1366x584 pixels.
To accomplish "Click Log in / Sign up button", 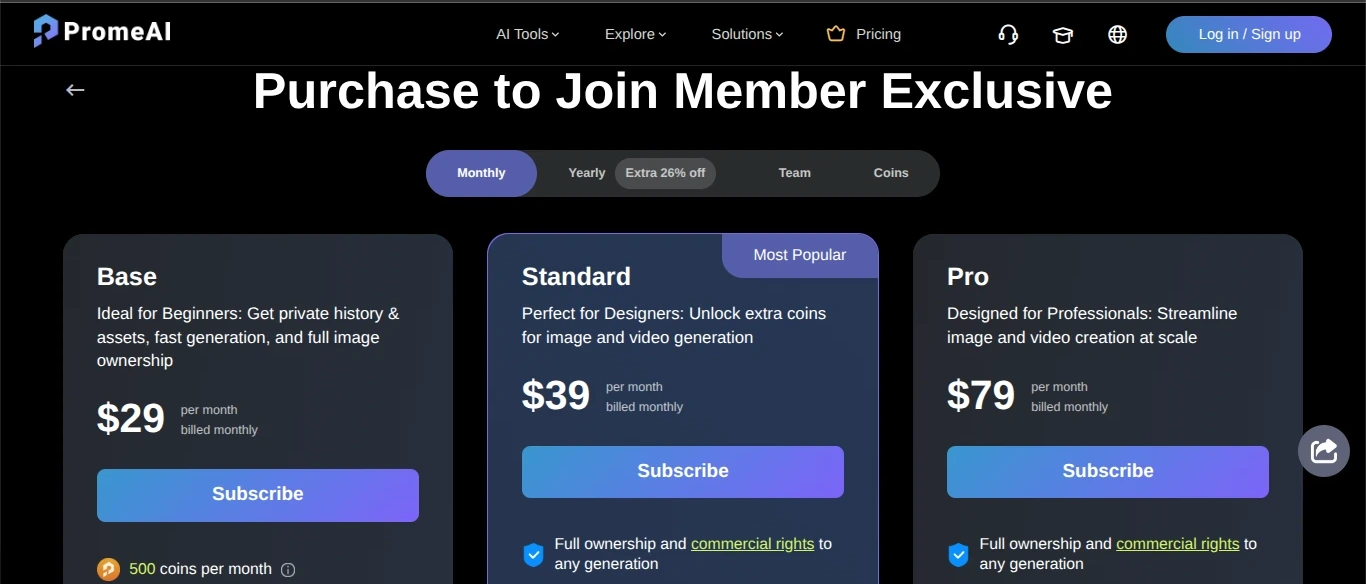I will 1248,34.
